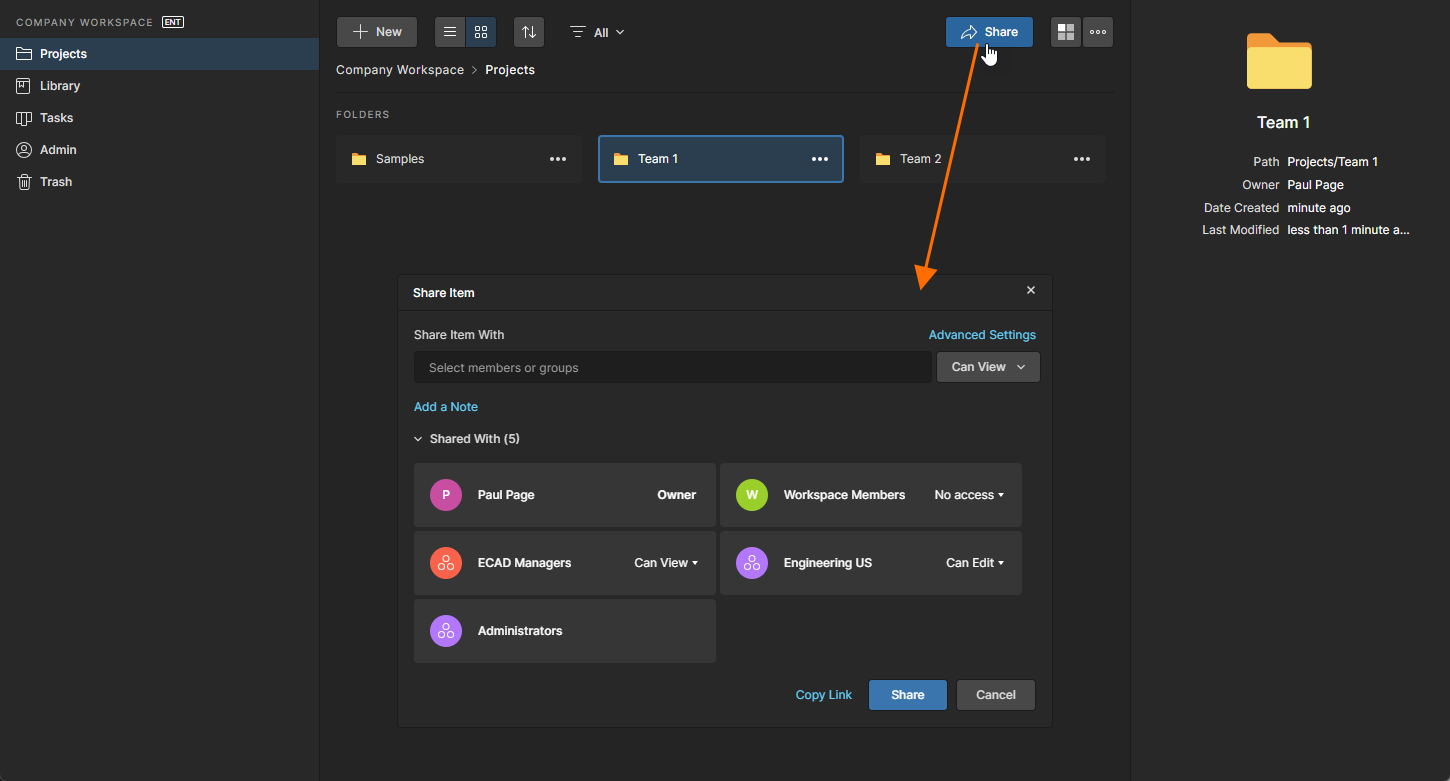Screen dimensions: 1450x781
Task: Open Team 2 folder three-dot menu
Action: (x=1082, y=159)
